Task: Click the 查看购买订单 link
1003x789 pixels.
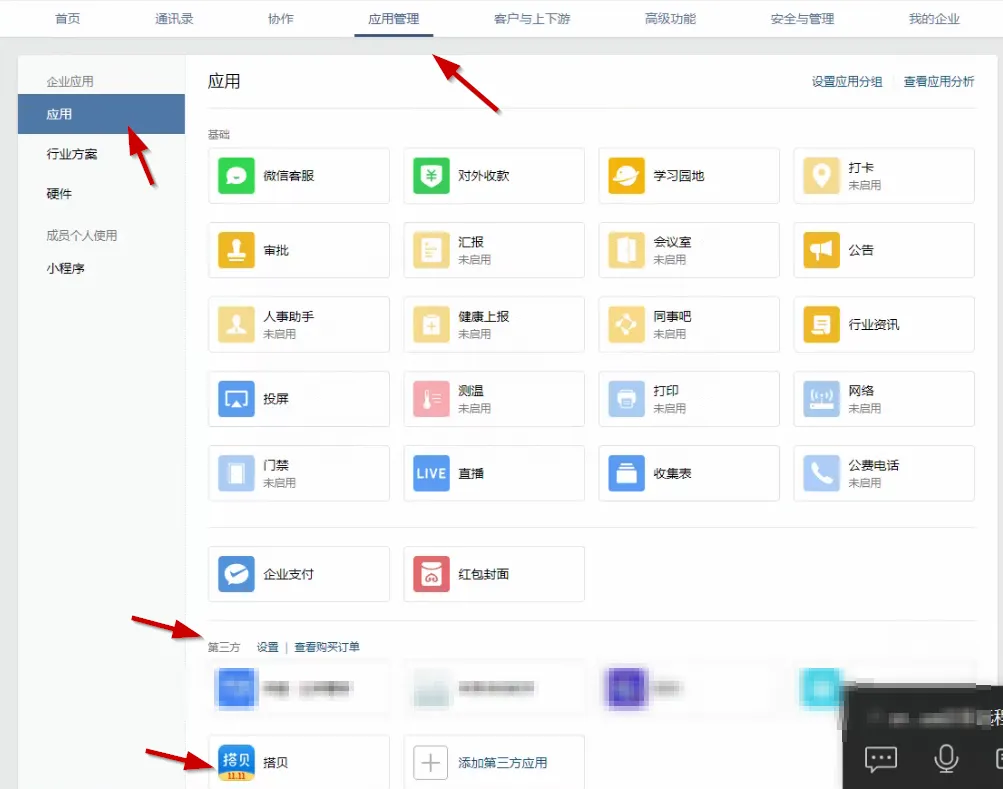Action: click(327, 647)
